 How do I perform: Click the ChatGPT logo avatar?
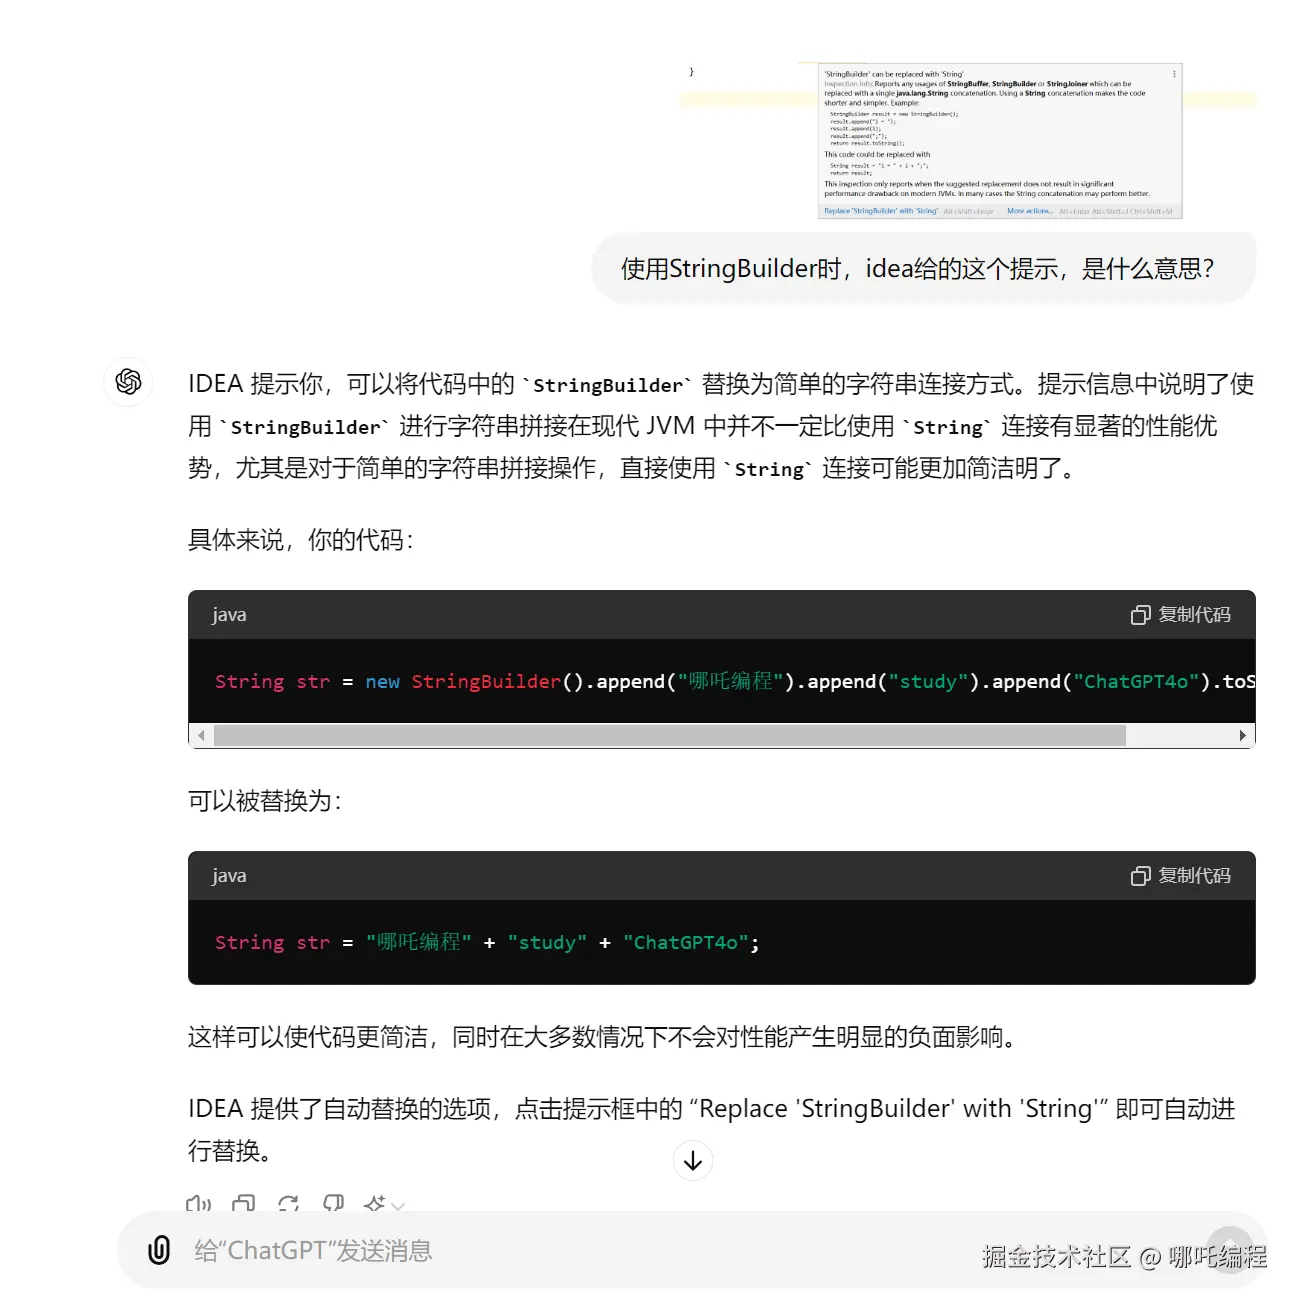click(128, 382)
